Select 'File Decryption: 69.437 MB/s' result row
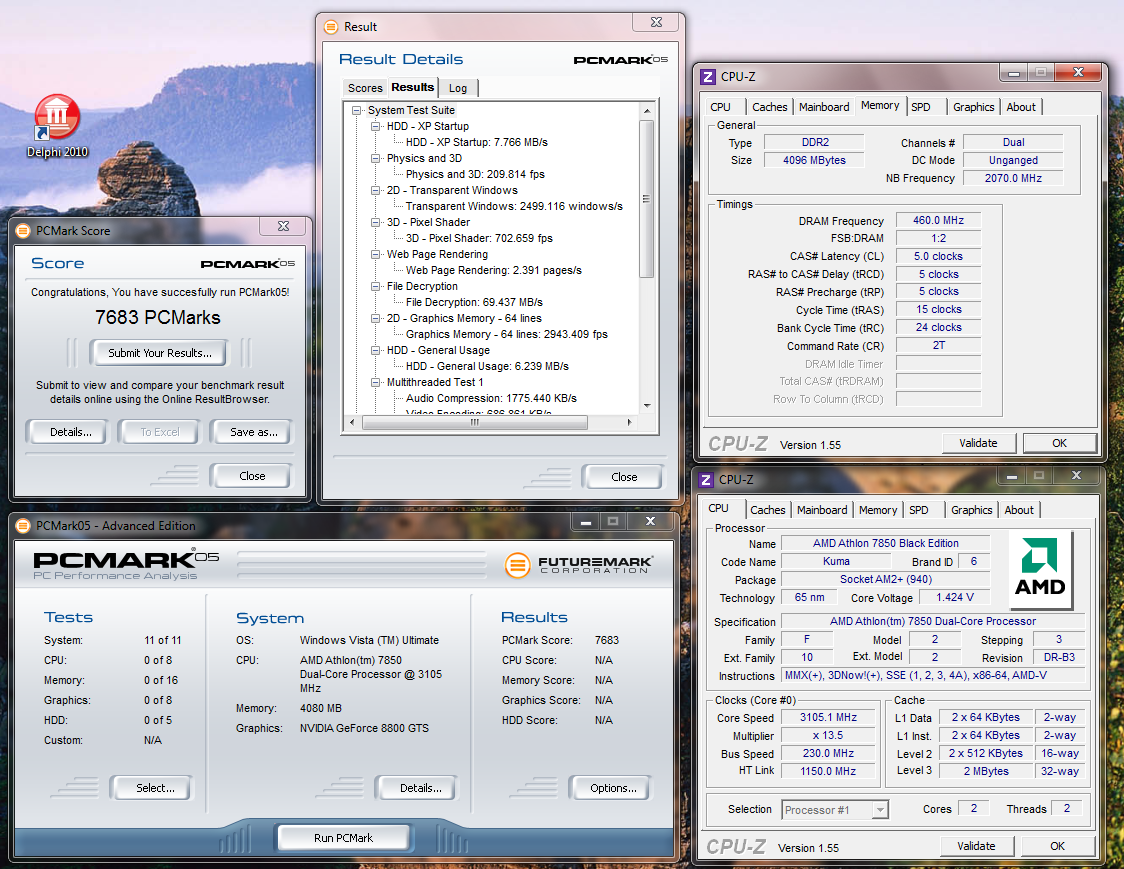This screenshot has height=869, width=1124. point(474,303)
